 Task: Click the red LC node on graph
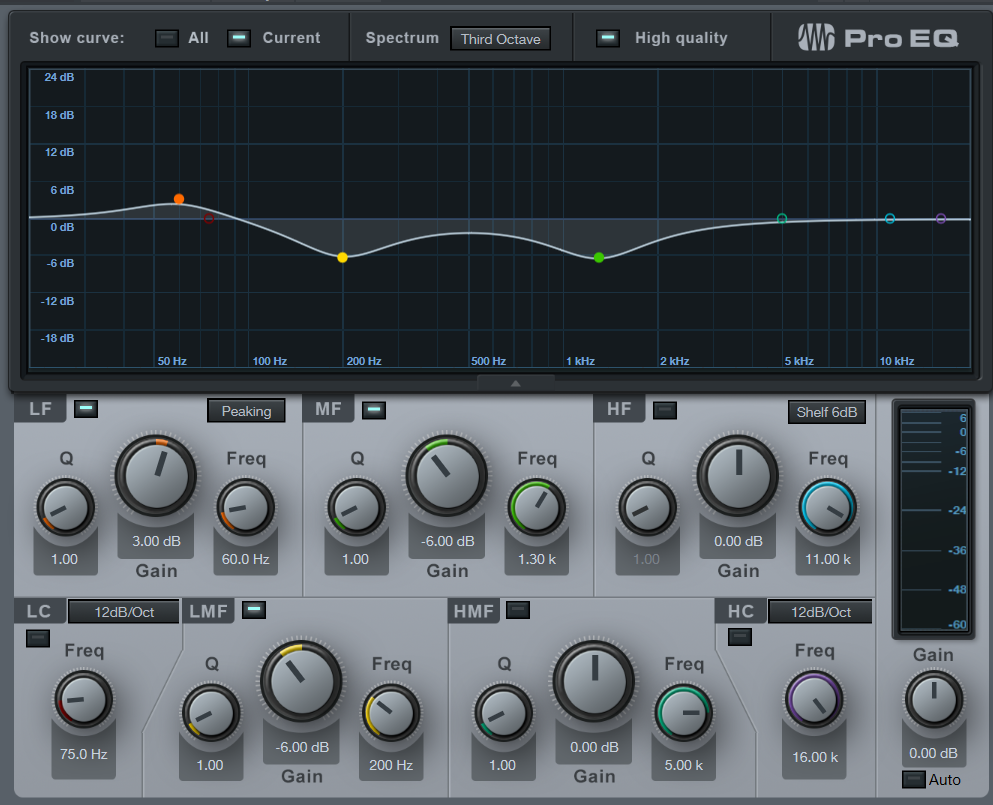point(209,218)
